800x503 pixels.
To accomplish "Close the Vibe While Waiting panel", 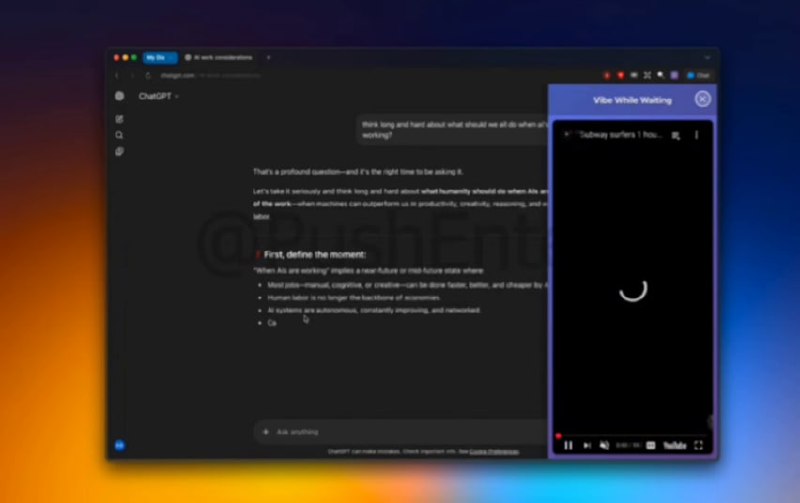I will [703, 99].
